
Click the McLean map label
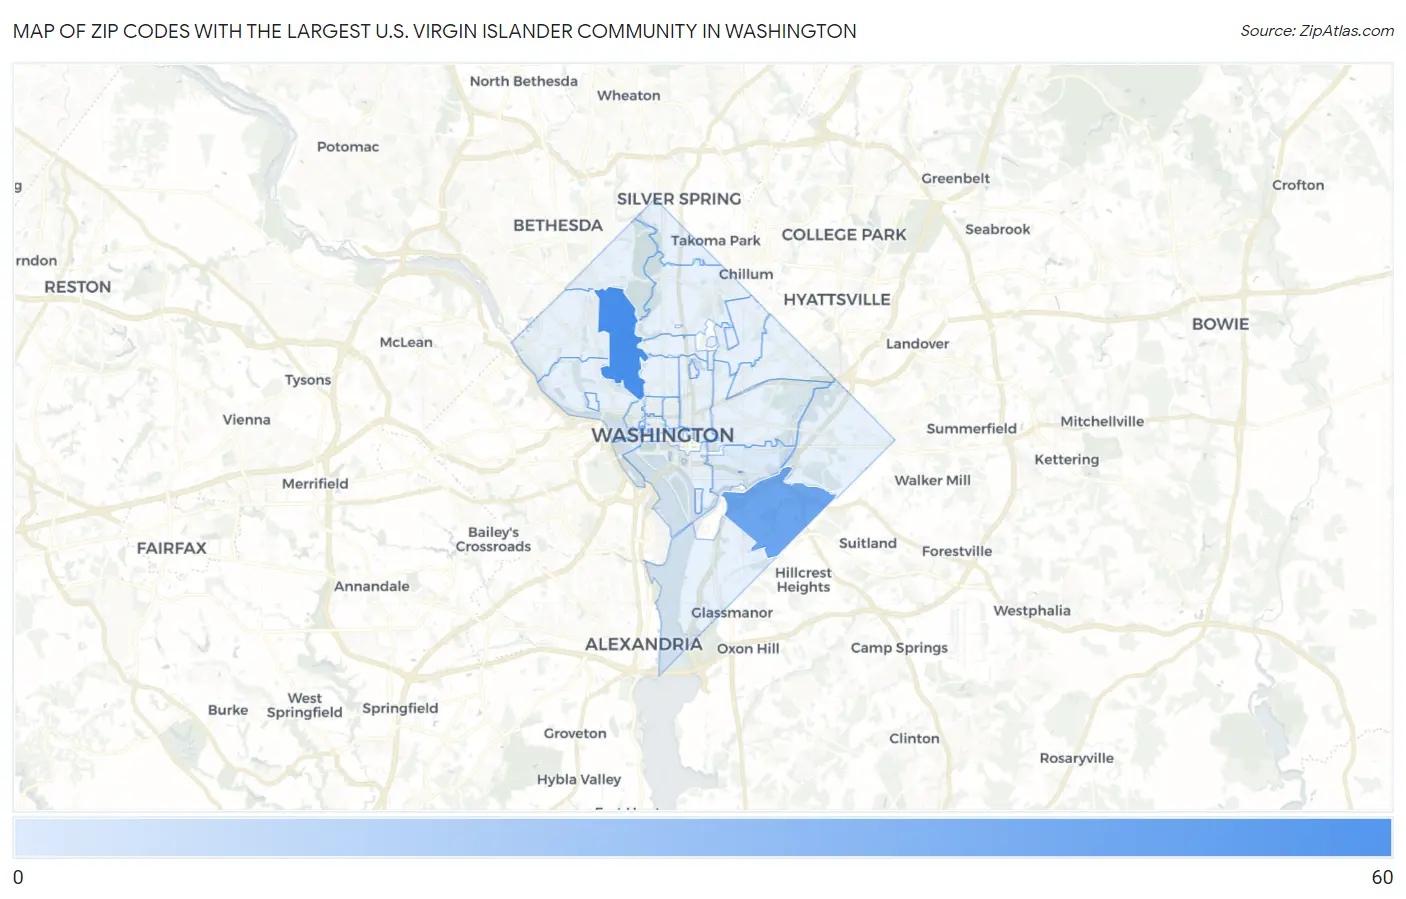(406, 342)
